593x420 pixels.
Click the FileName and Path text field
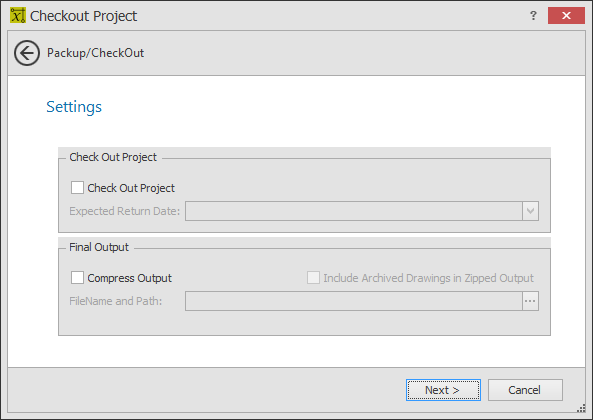pos(354,301)
